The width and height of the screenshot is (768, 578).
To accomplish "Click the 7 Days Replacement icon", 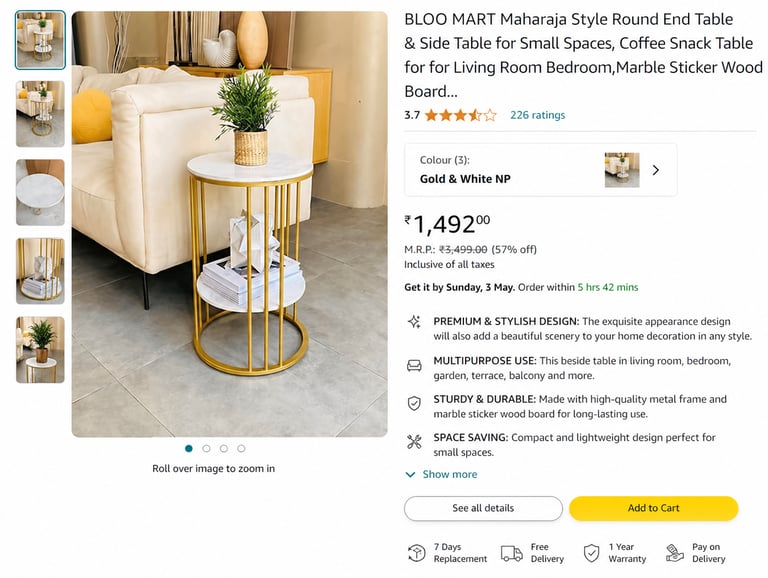I will tap(417, 553).
